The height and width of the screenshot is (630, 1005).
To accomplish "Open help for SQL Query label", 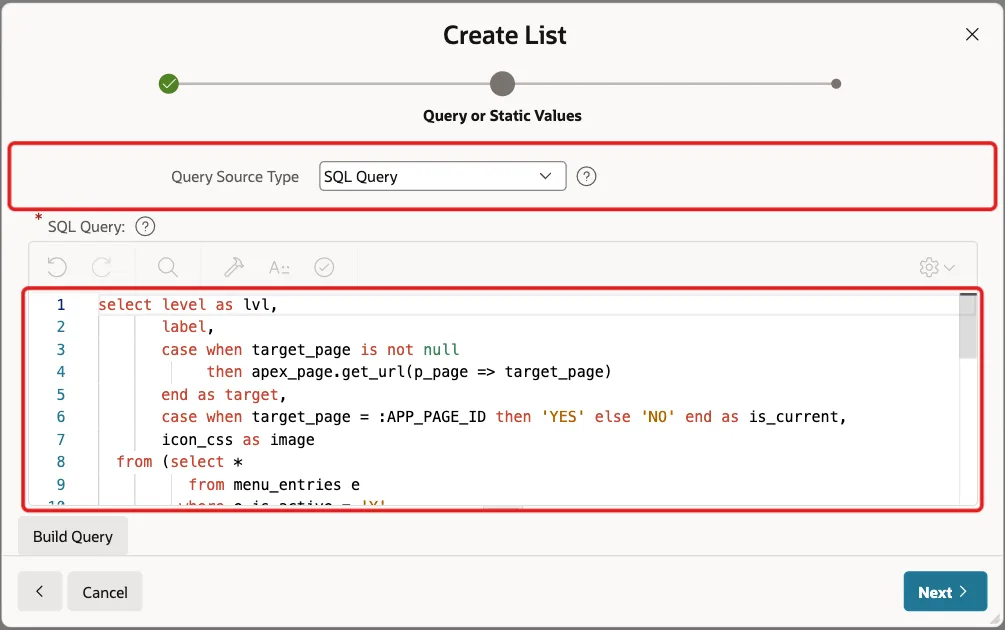I will (x=145, y=226).
